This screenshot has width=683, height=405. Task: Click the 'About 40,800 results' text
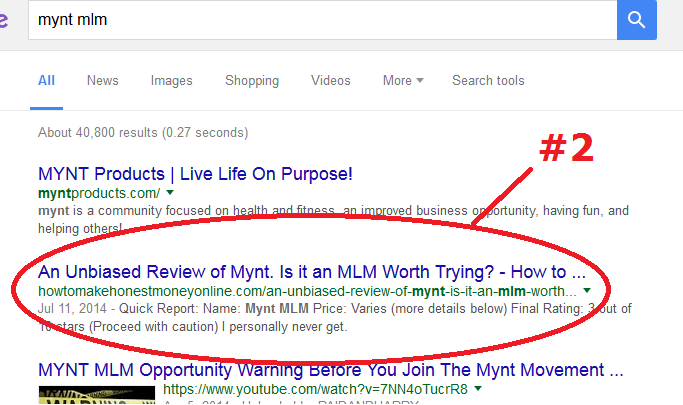click(143, 132)
